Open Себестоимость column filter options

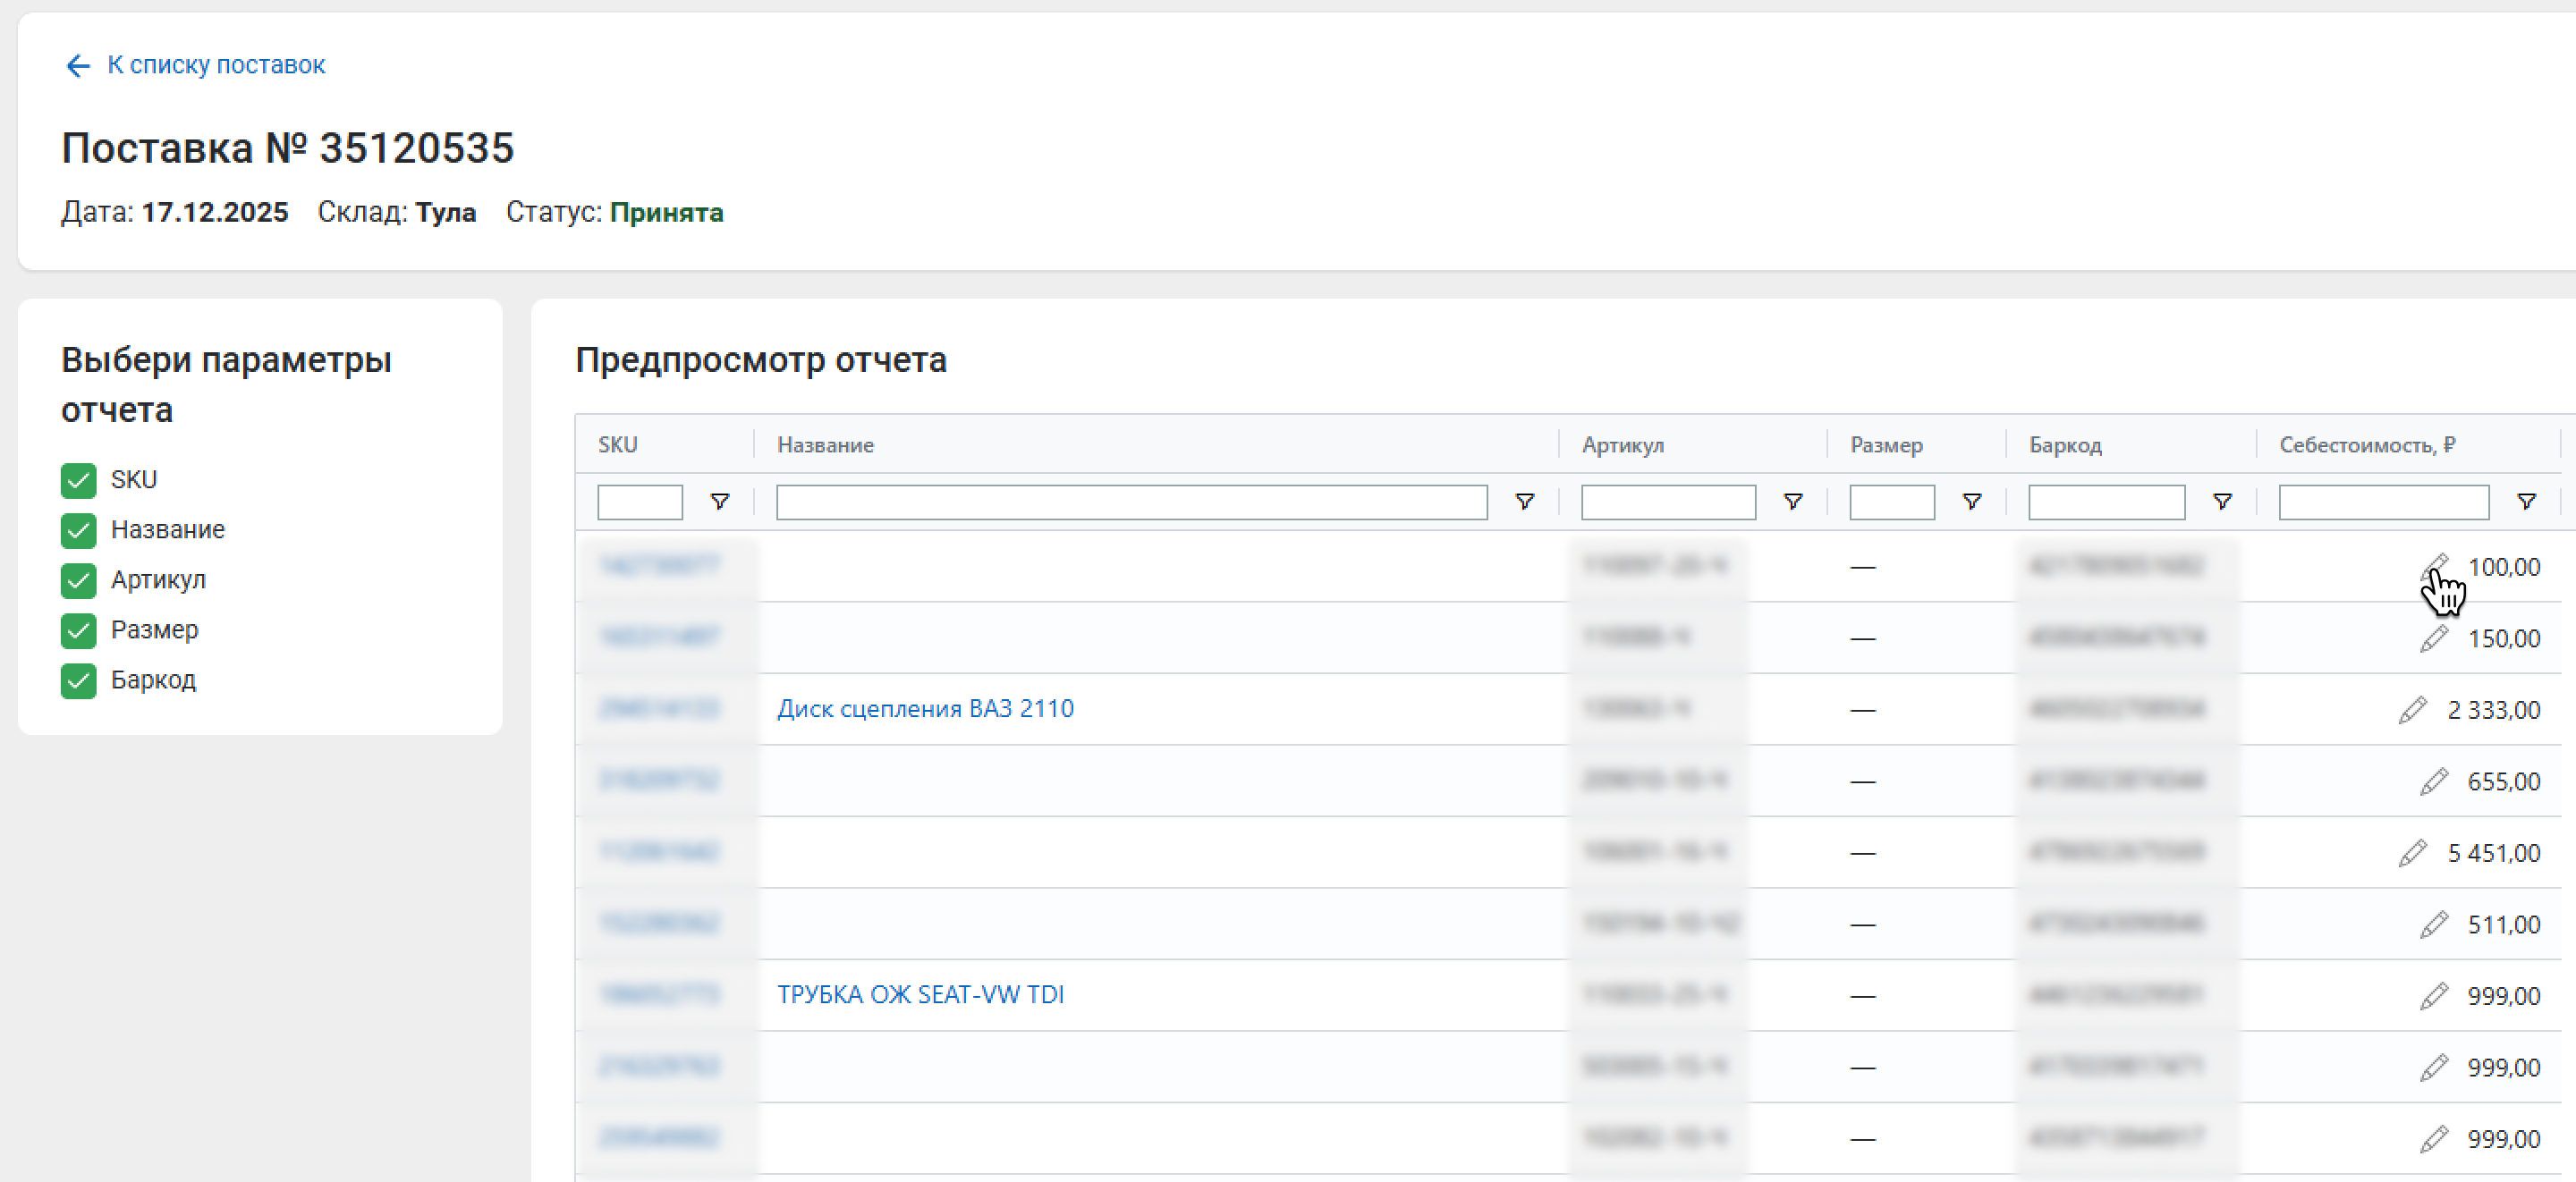tap(2526, 501)
